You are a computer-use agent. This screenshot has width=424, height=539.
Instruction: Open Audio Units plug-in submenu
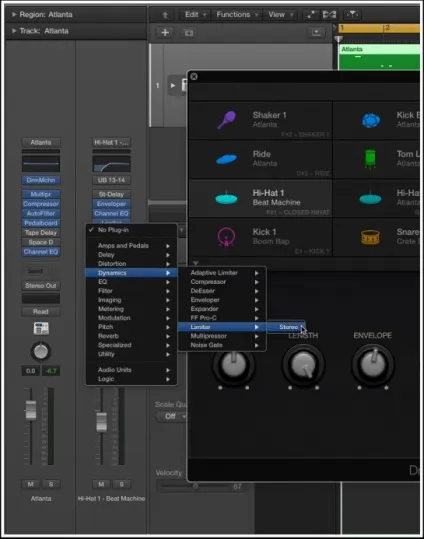coord(131,370)
